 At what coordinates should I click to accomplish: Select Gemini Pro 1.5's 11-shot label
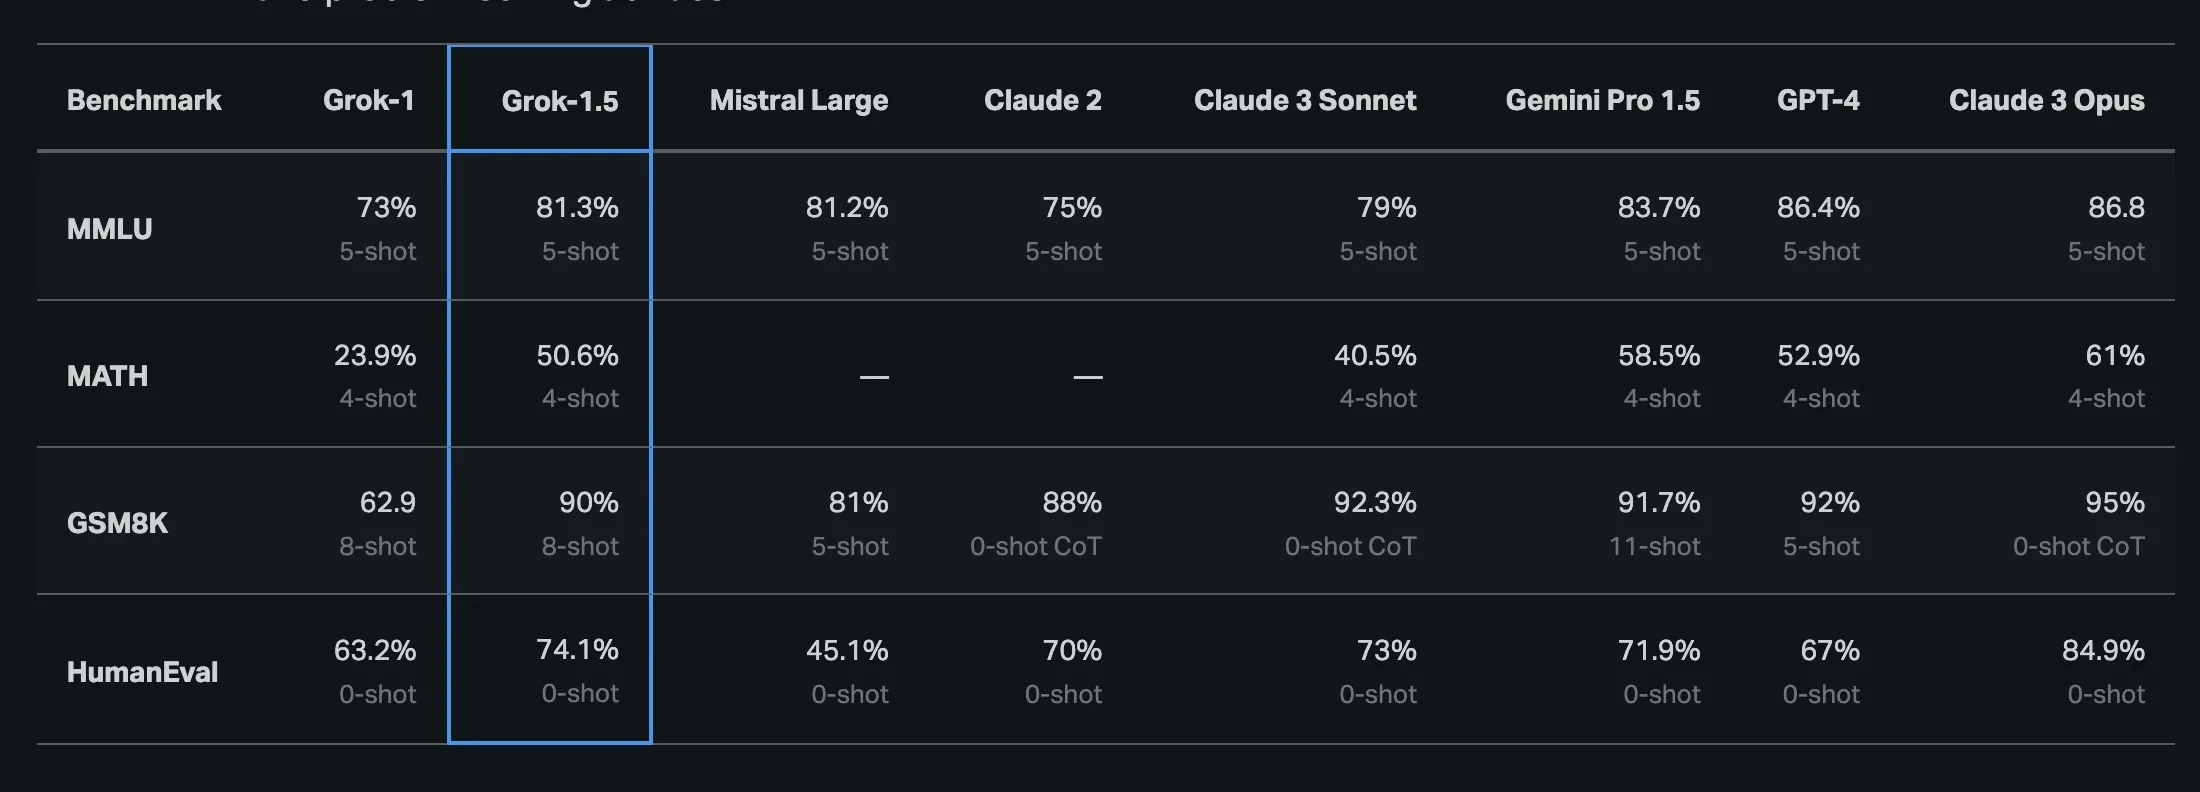pos(1653,546)
